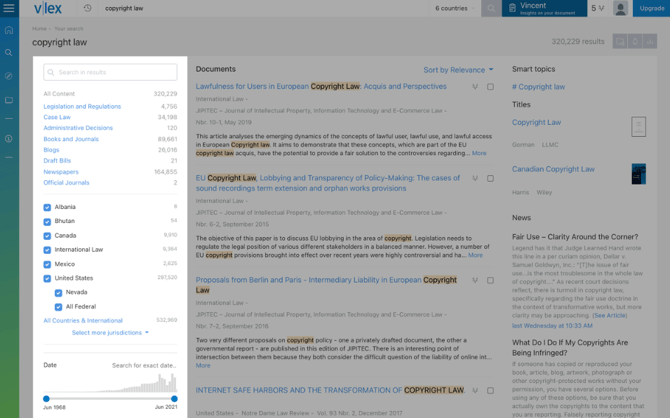Open Internet Safe Harbors article title
The height and width of the screenshot is (418, 670).
point(330,390)
